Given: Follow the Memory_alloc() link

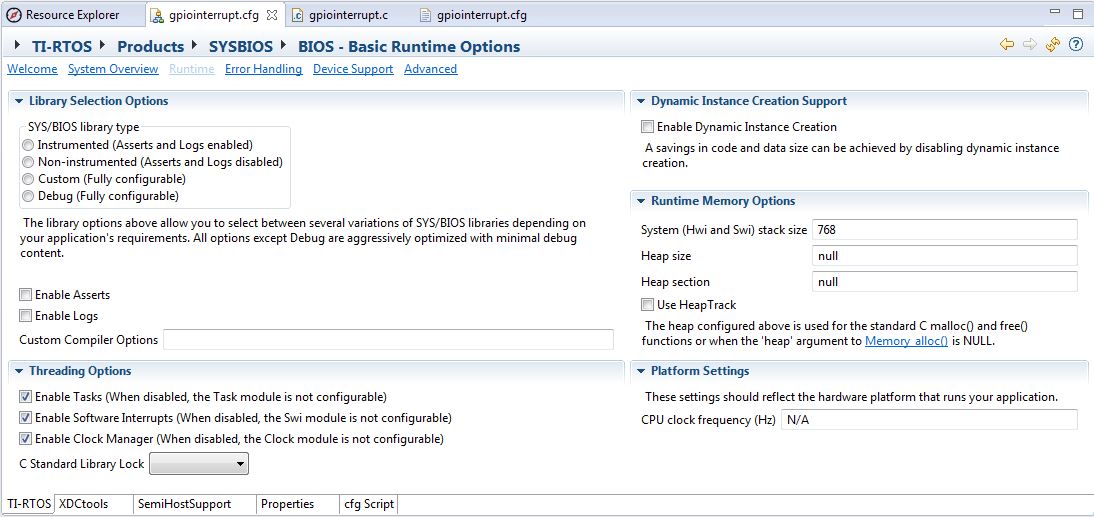Looking at the screenshot, I should click(906, 341).
